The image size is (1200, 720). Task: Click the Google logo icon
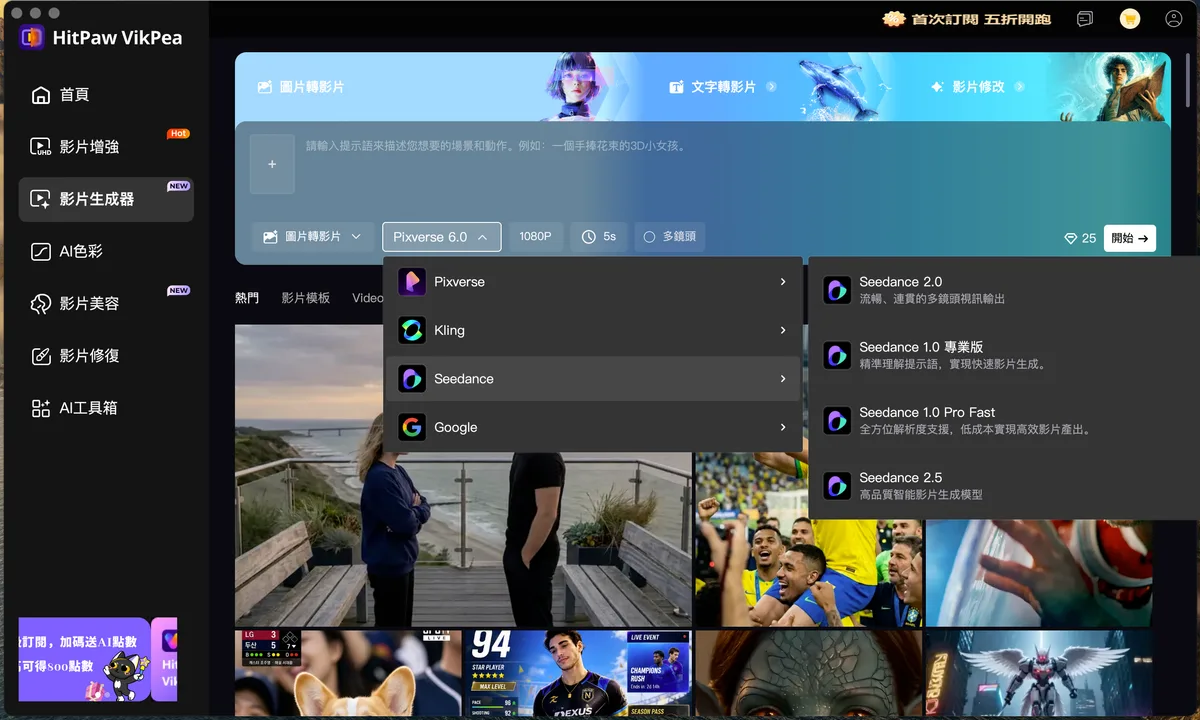[x=412, y=427]
